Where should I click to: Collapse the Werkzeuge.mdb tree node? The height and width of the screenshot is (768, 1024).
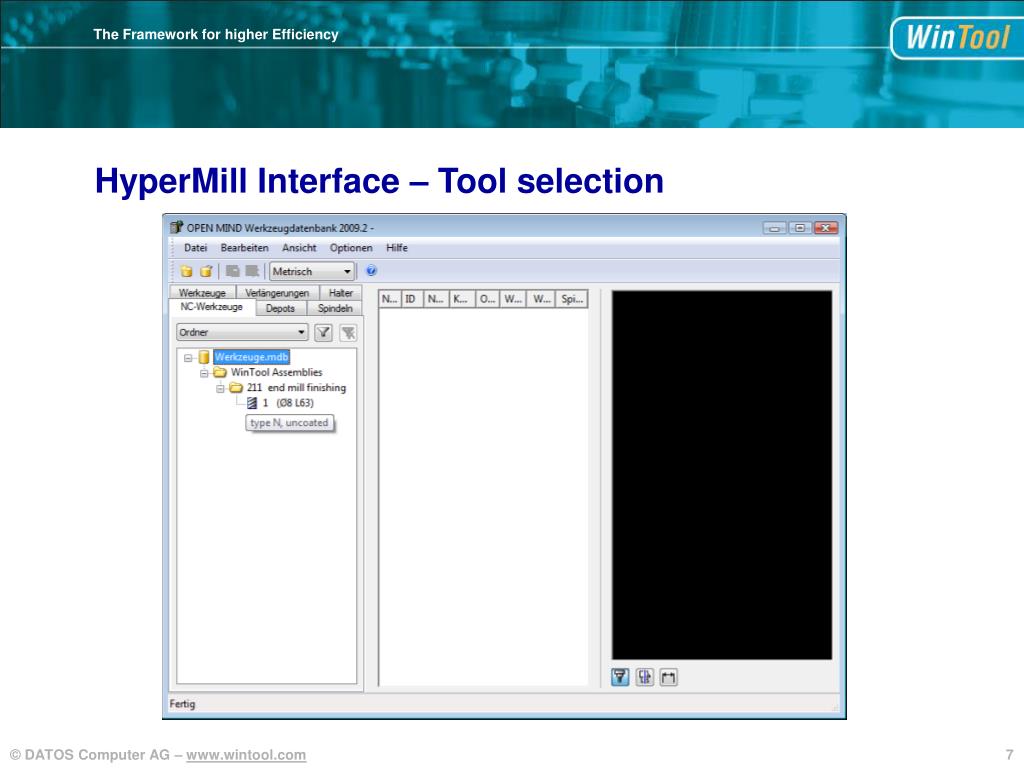click(188, 357)
